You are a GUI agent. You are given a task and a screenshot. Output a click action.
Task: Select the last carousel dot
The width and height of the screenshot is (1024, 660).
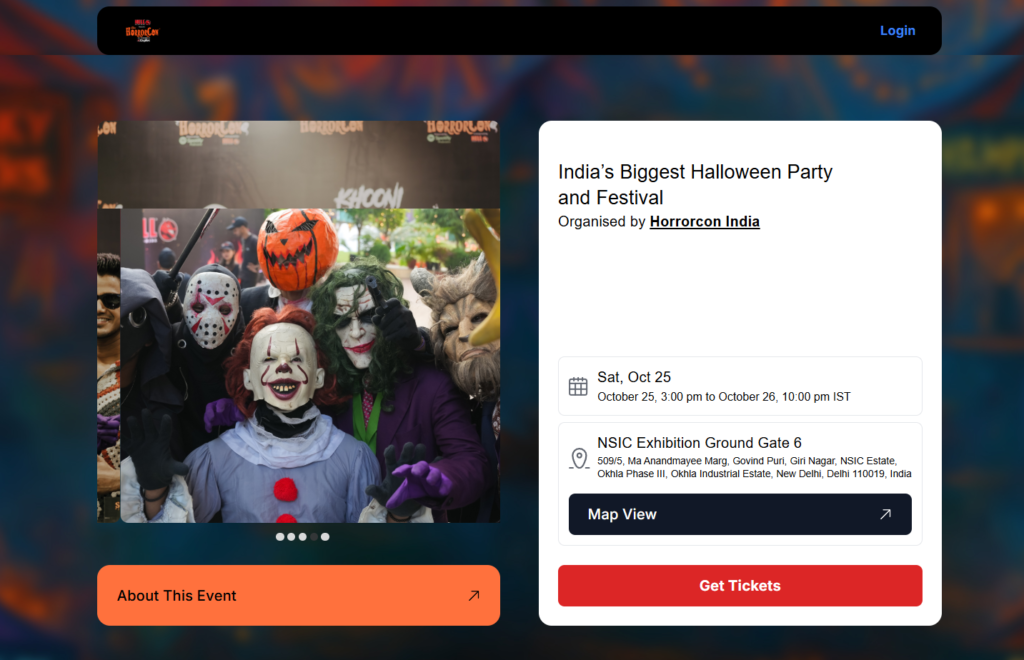pyautogui.click(x=325, y=536)
